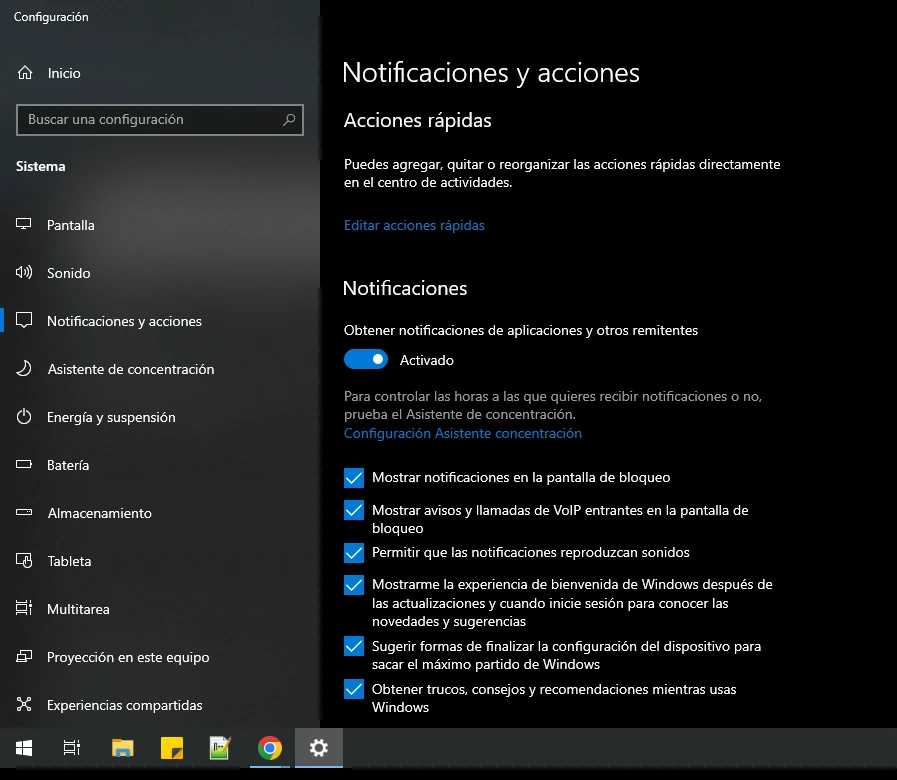
Task: Click the Acciones rápidas heading
Action: click(x=418, y=121)
